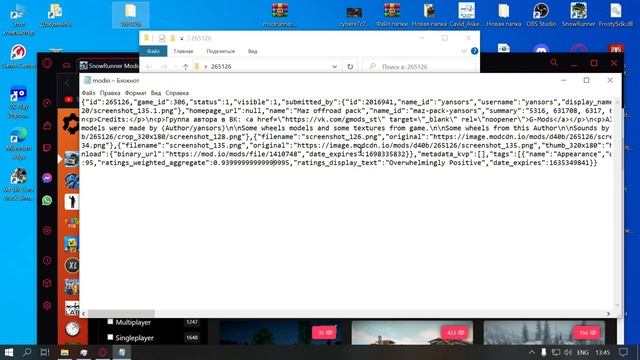Select the mudrunner archive on desktop
This screenshot has height=360, width=640.
pyautogui.click(x=280, y=15)
